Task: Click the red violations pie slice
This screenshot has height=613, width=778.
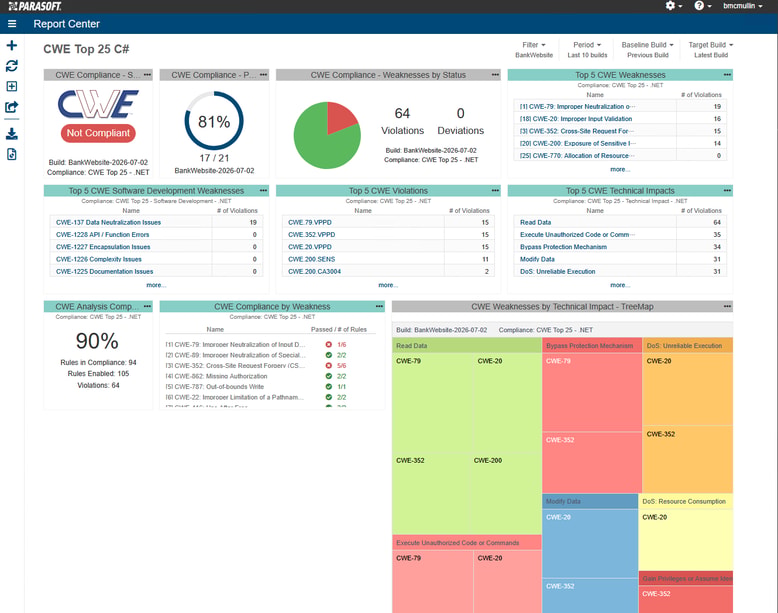Action: coord(340,117)
